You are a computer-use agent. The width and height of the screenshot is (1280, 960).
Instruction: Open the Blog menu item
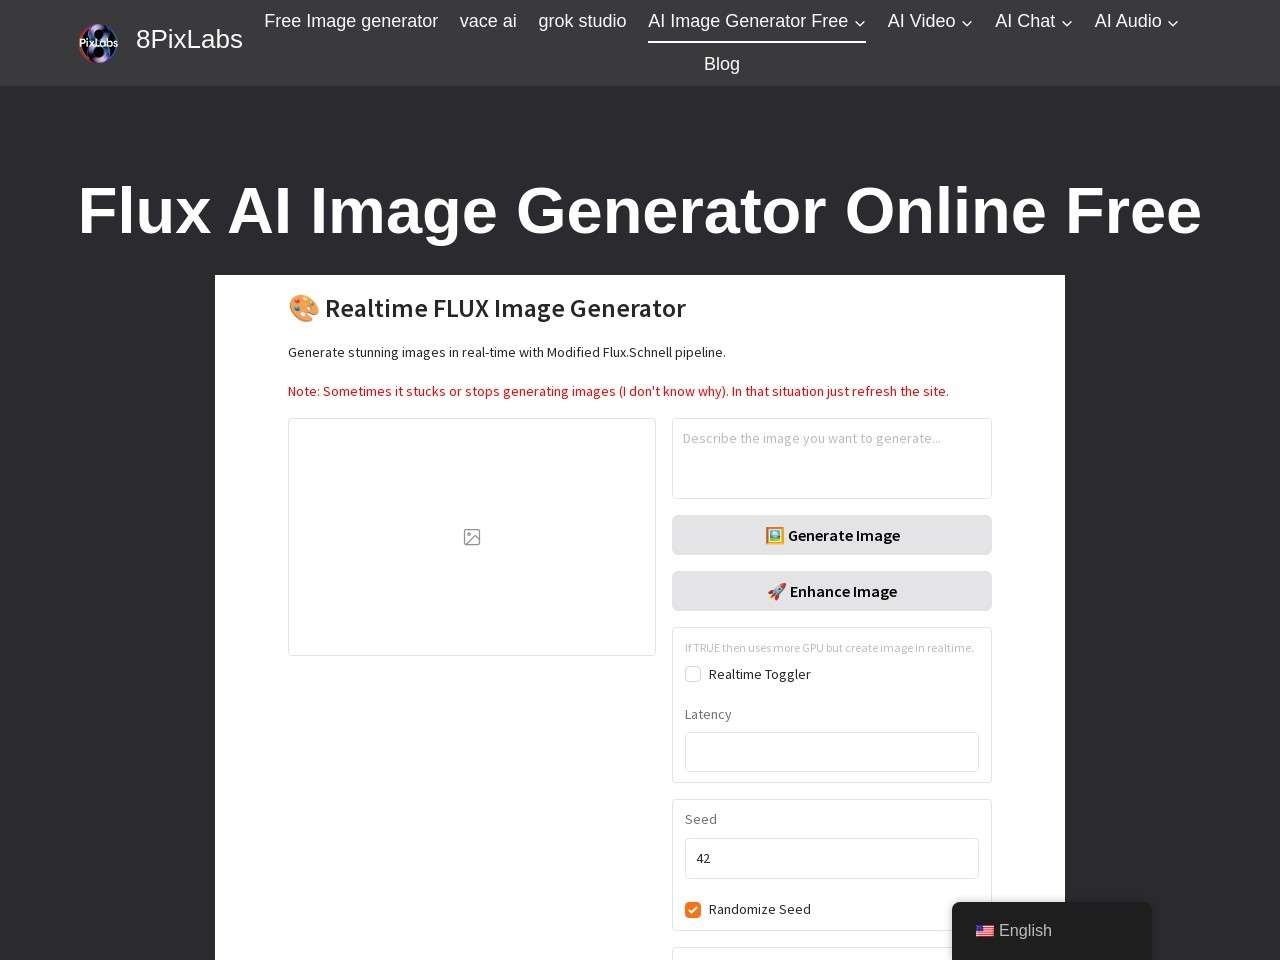[721, 64]
